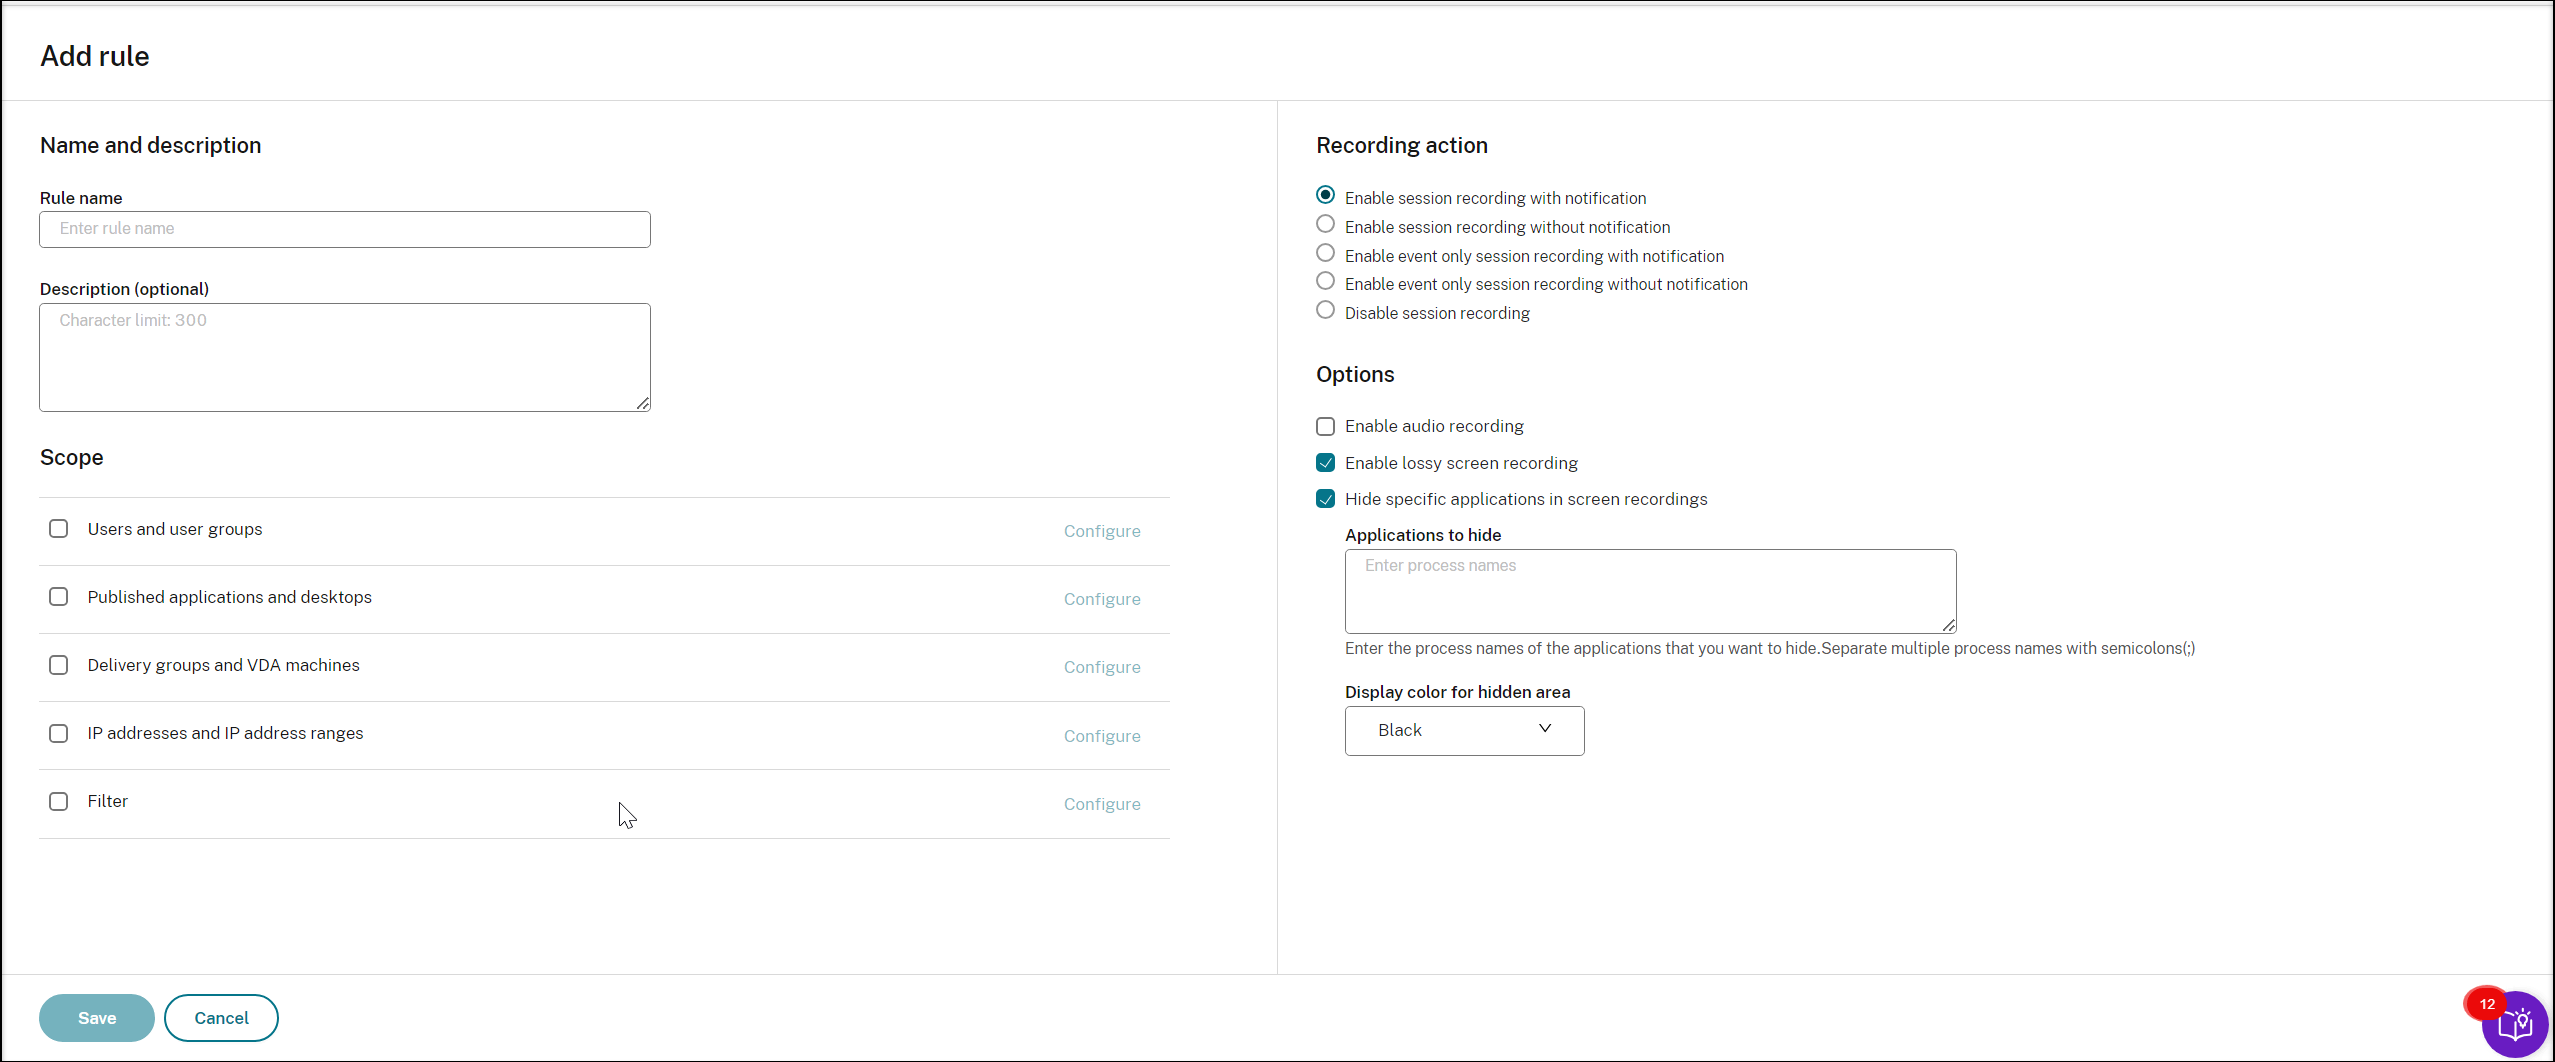Select event only recording without notification

1325,282
